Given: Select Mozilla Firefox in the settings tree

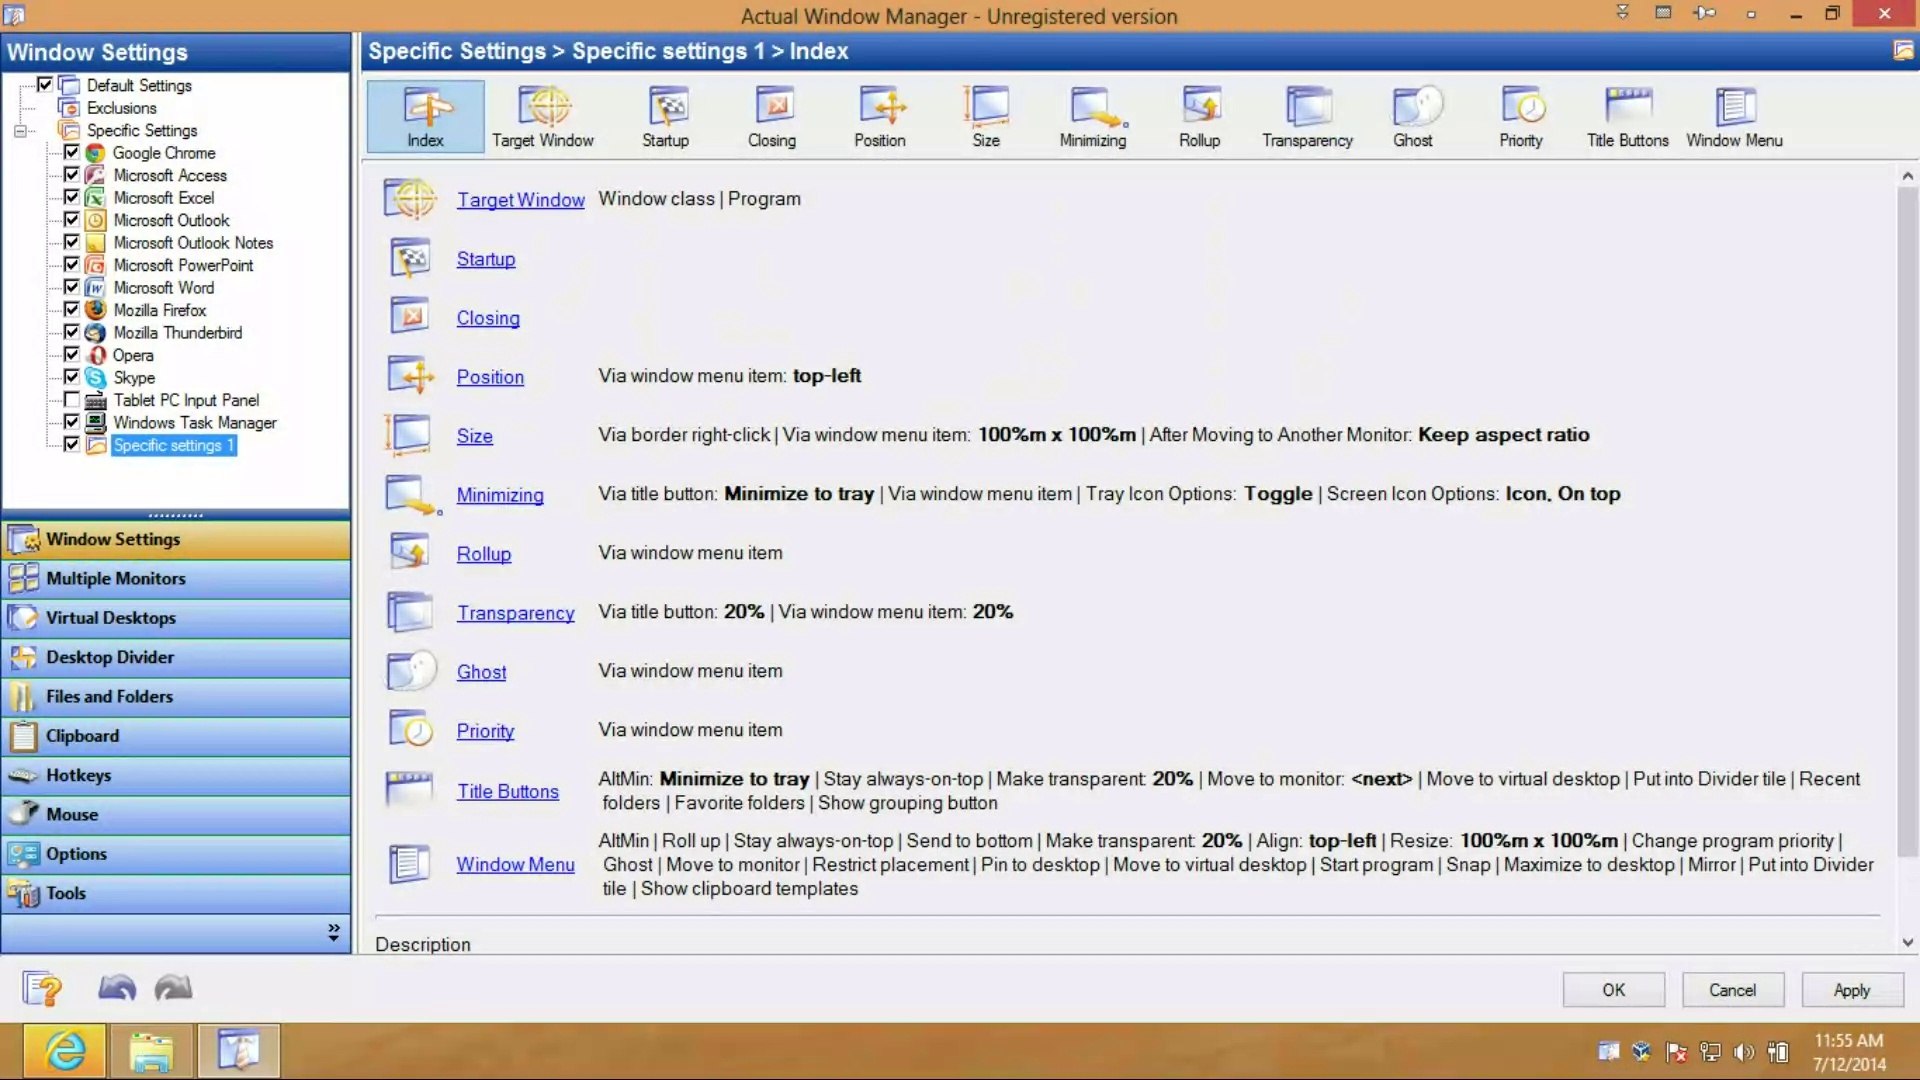Looking at the screenshot, I should (159, 310).
